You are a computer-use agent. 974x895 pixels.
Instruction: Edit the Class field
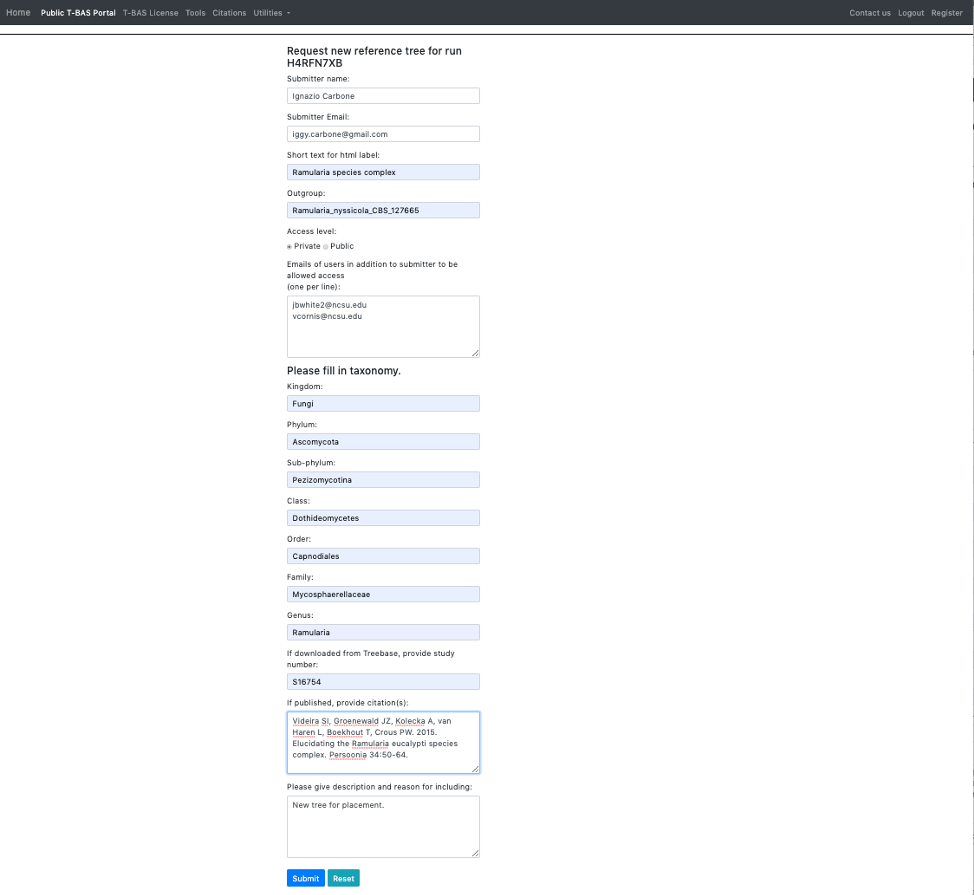coord(383,518)
